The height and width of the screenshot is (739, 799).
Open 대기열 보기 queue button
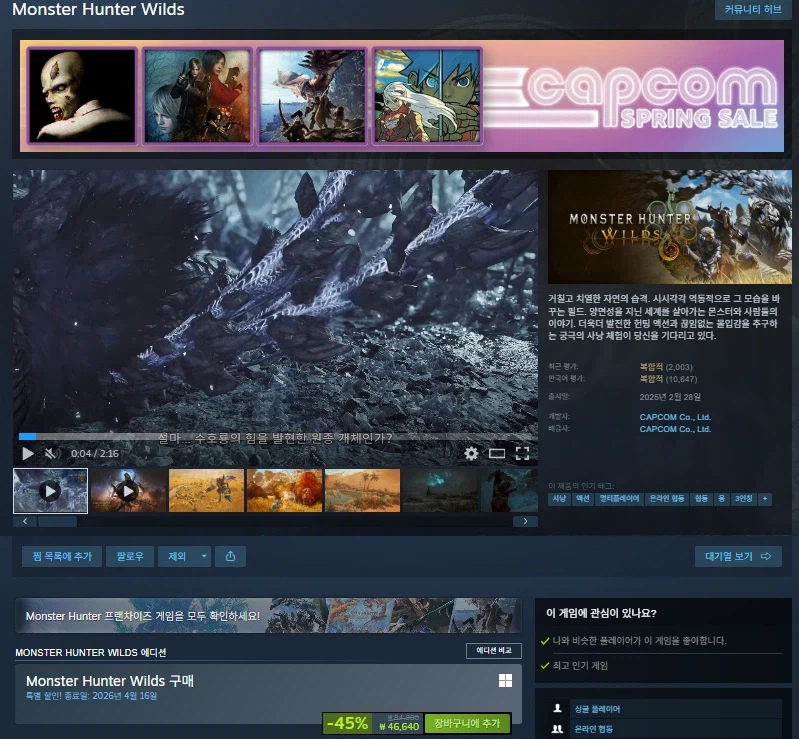point(738,556)
